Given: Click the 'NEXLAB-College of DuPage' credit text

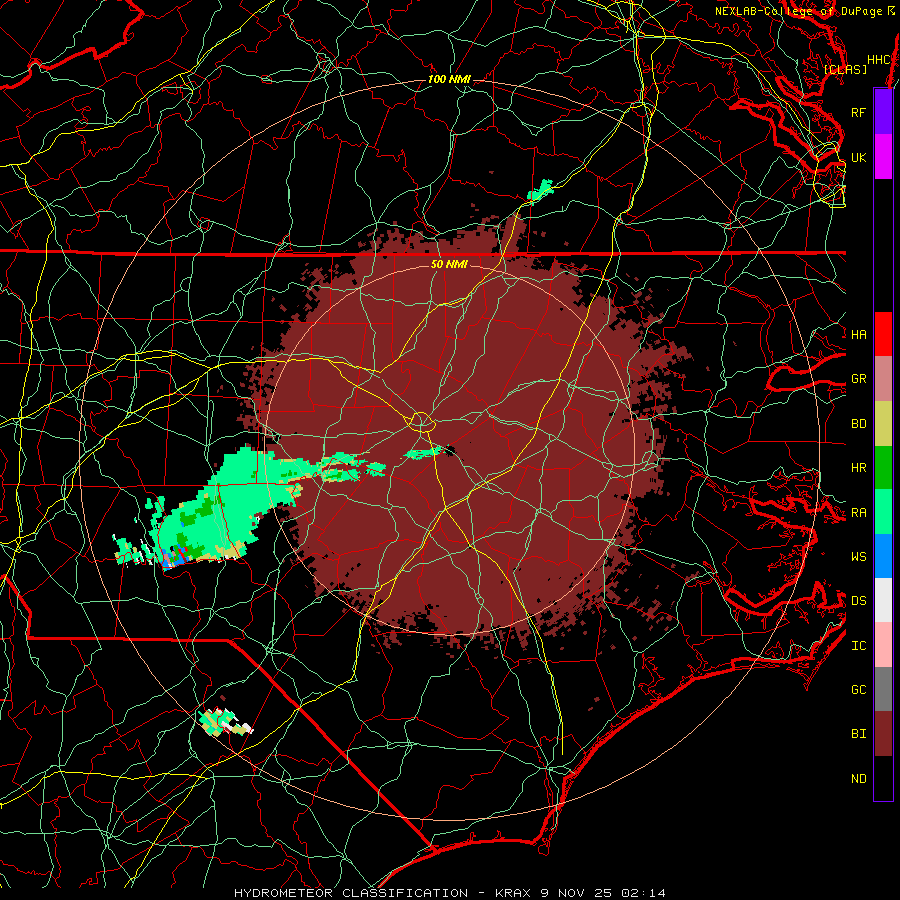Looking at the screenshot, I should 798,11.
